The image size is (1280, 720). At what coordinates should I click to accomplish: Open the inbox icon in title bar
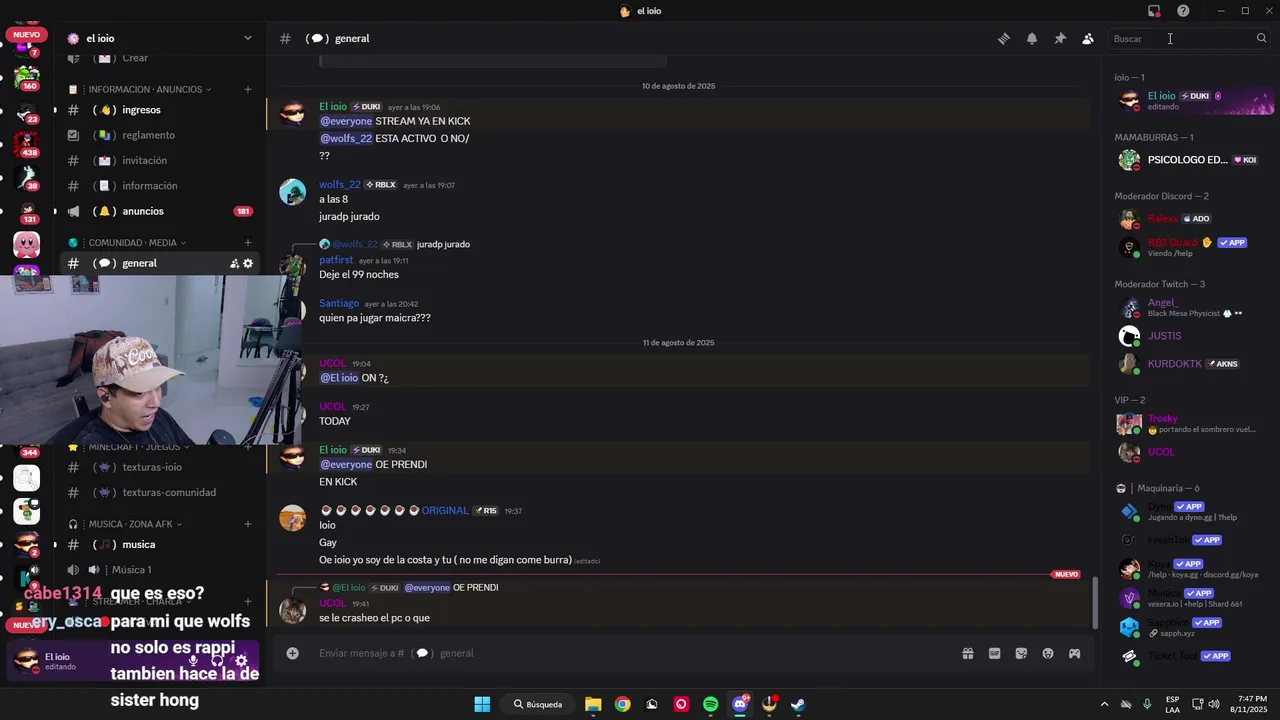(x=1154, y=11)
